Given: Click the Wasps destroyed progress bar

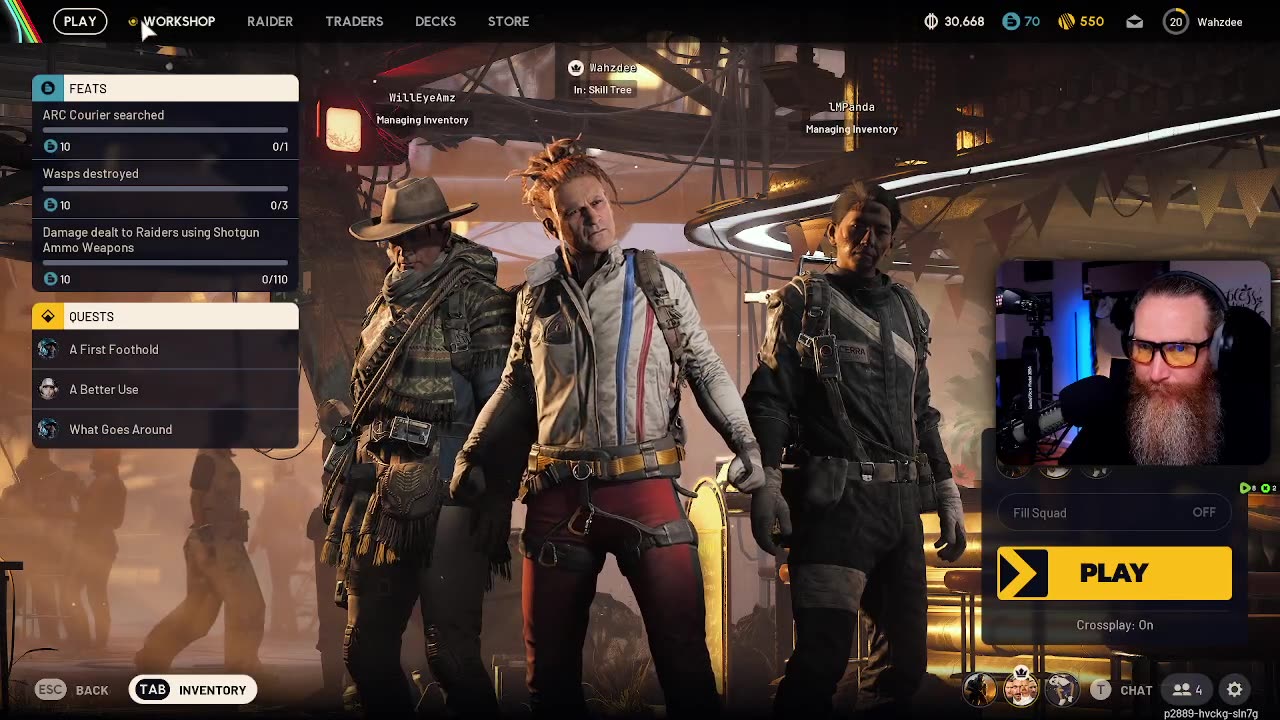Looking at the screenshot, I should 165,188.
